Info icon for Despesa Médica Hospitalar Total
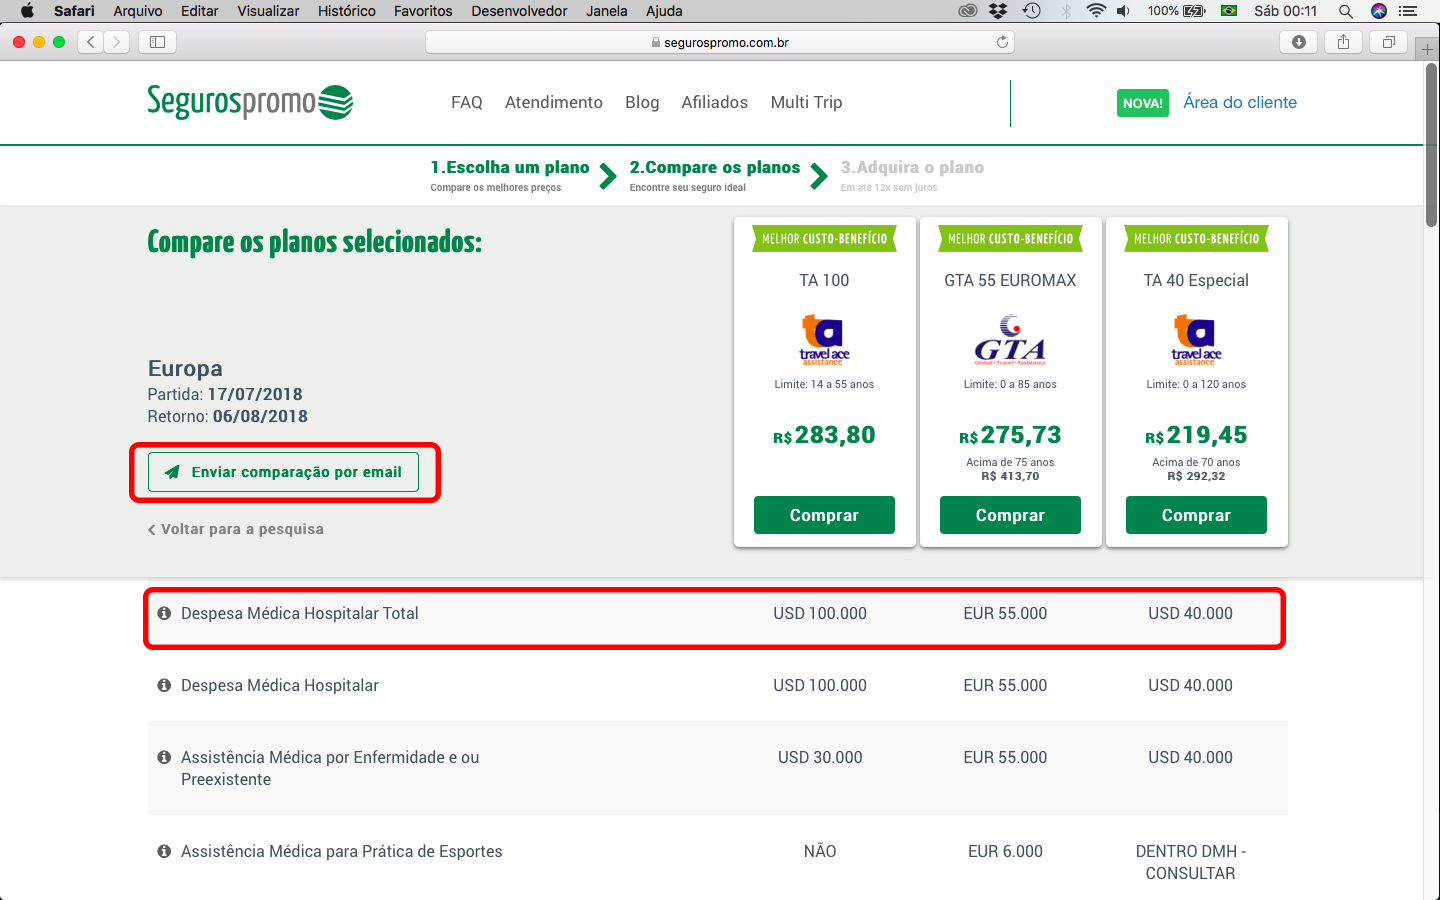Image resolution: width=1440 pixels, height=900 pixels. click(x=164, y=613)
